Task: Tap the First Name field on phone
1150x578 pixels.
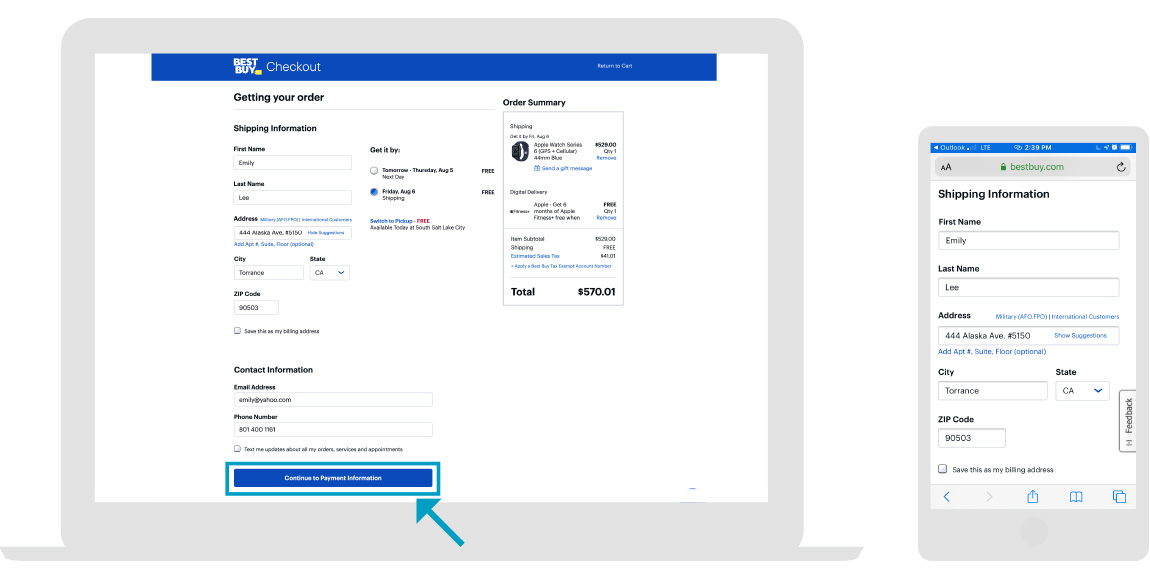Action: [1028, 241]
